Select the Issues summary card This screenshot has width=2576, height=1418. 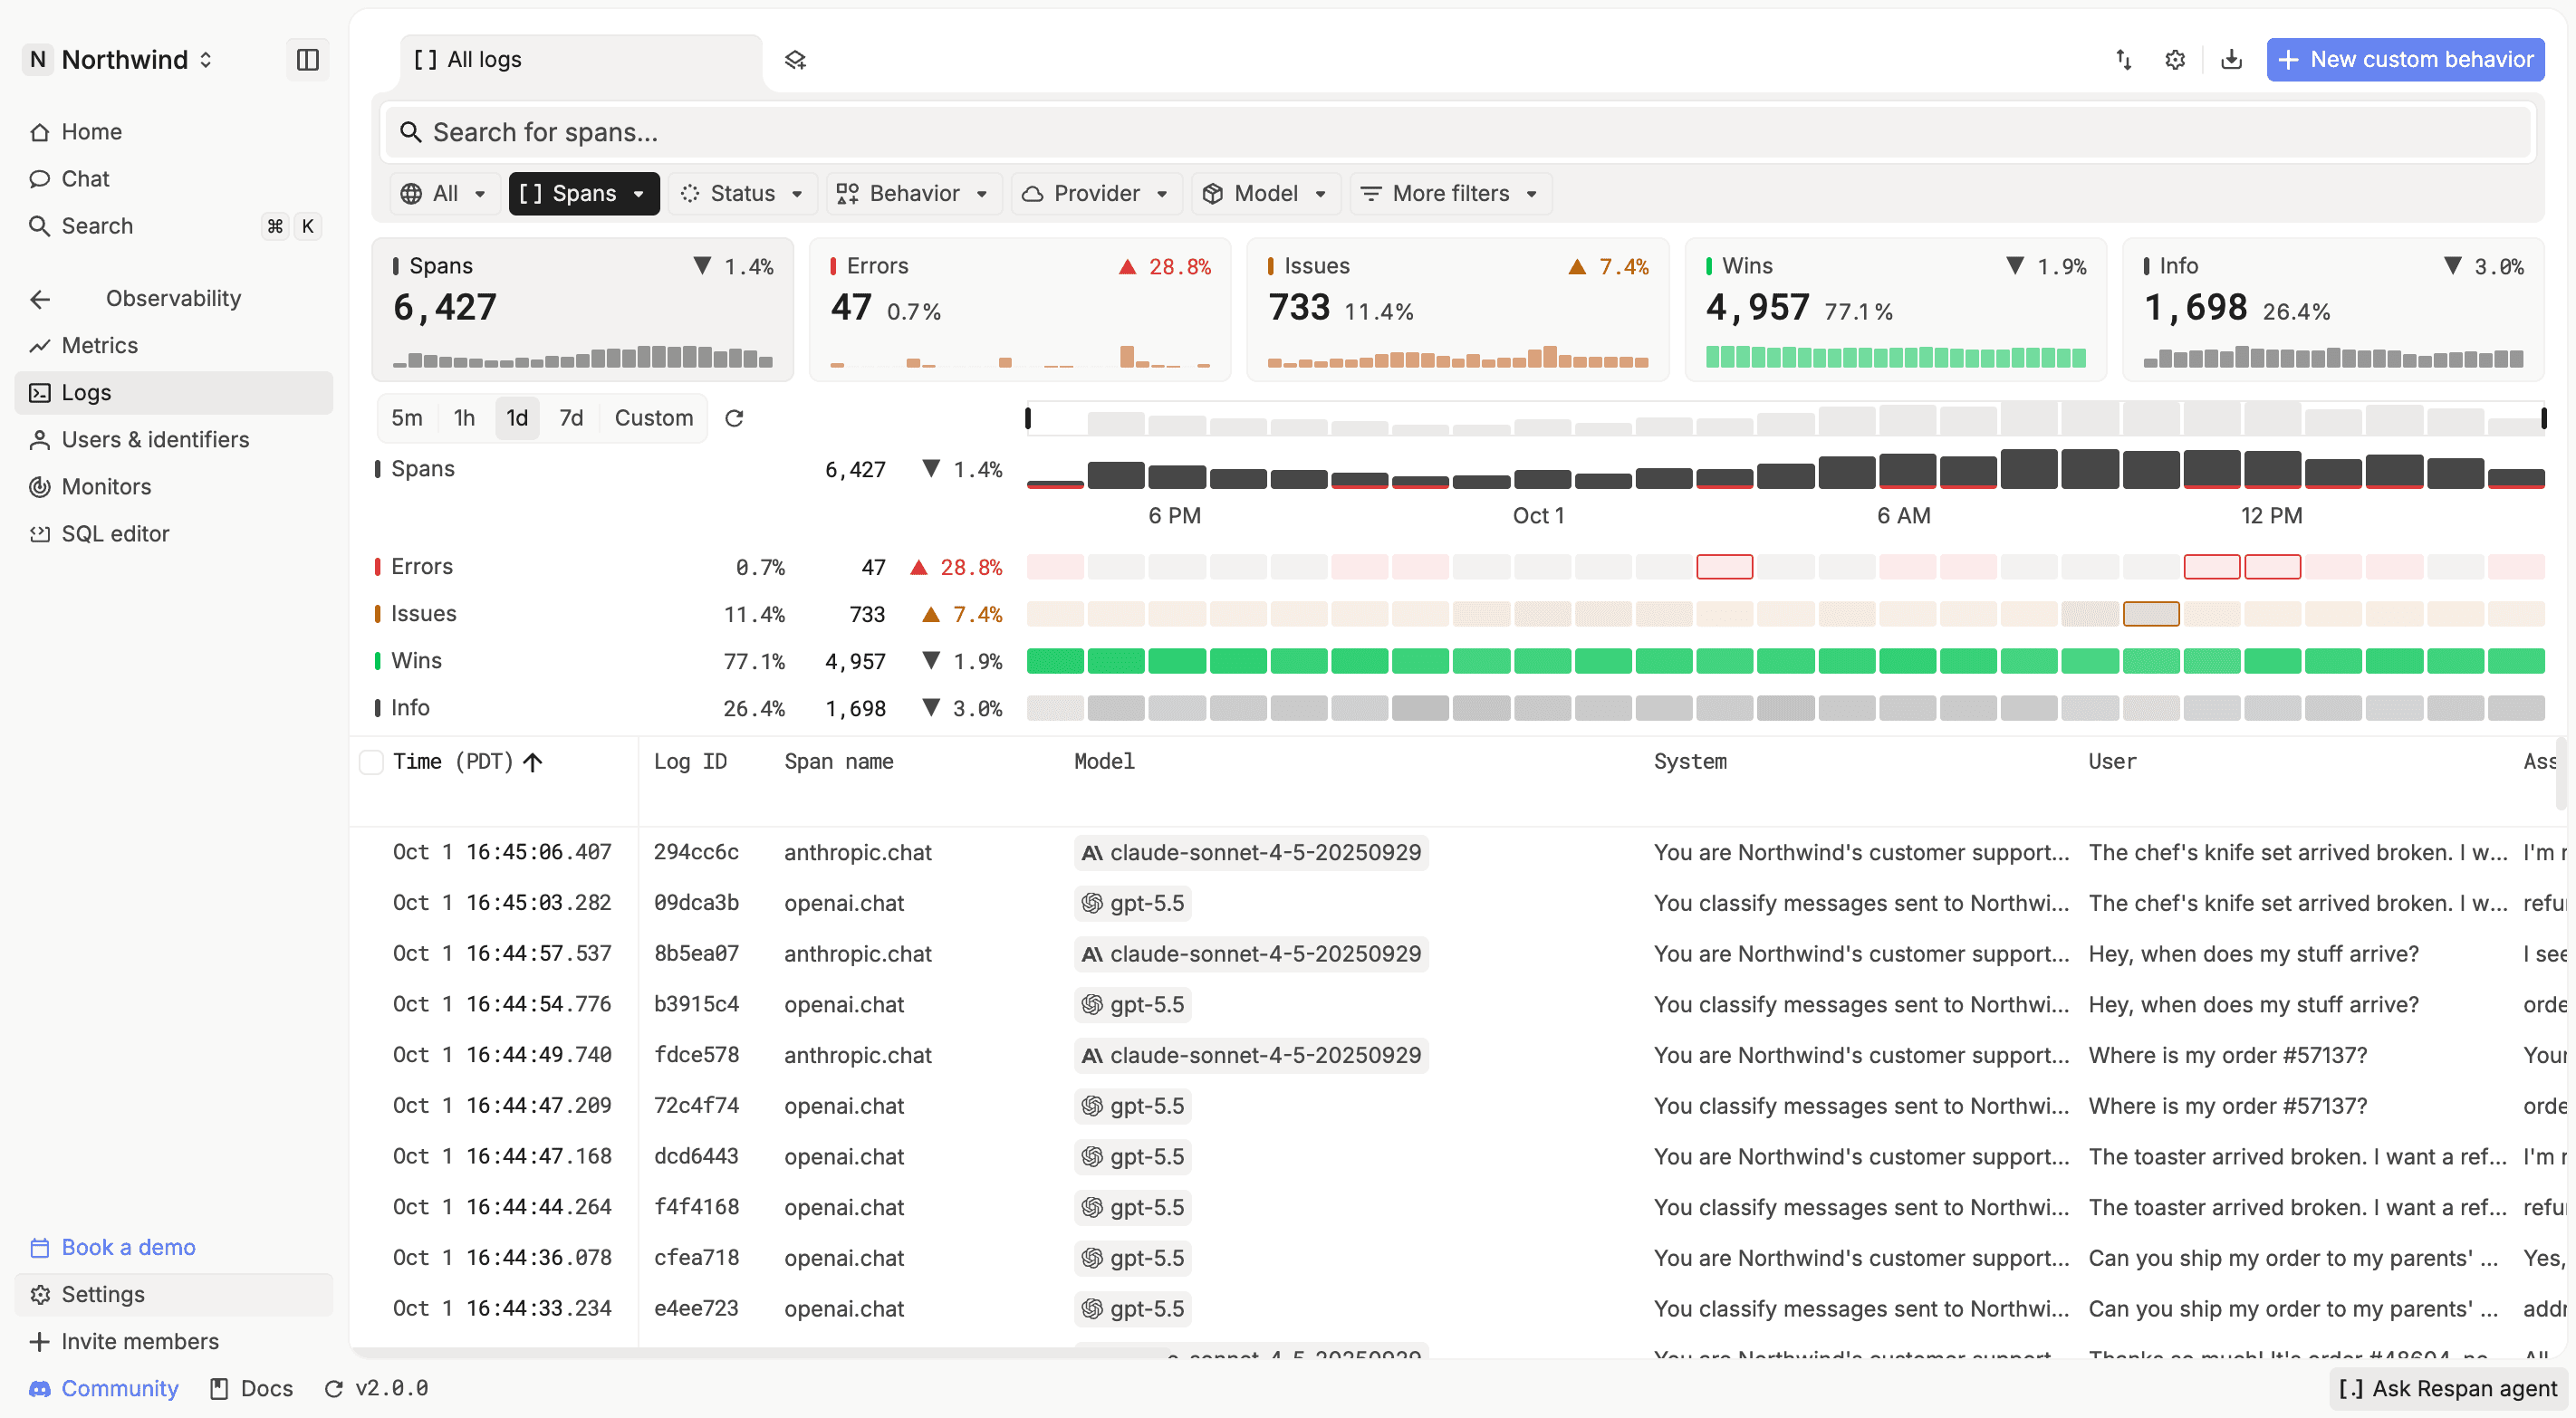coord(1458,310)
